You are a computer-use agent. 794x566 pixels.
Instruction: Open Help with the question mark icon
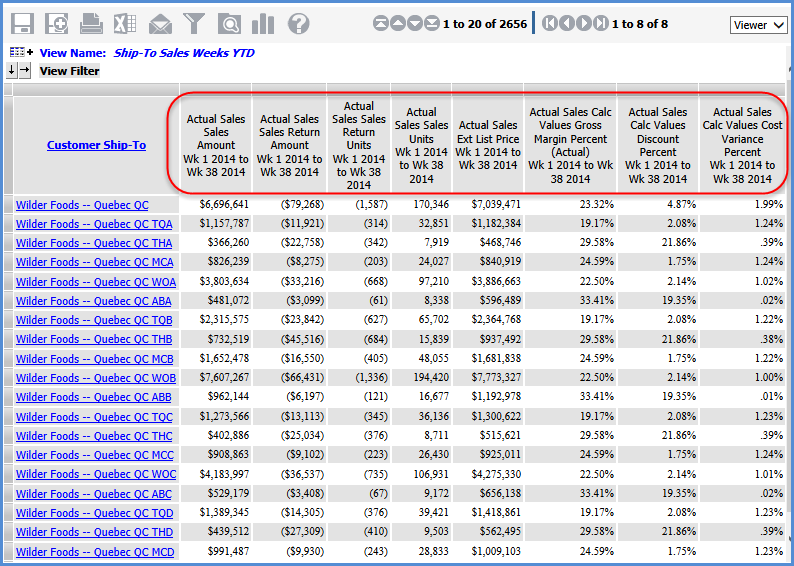(x=298, y=24)
